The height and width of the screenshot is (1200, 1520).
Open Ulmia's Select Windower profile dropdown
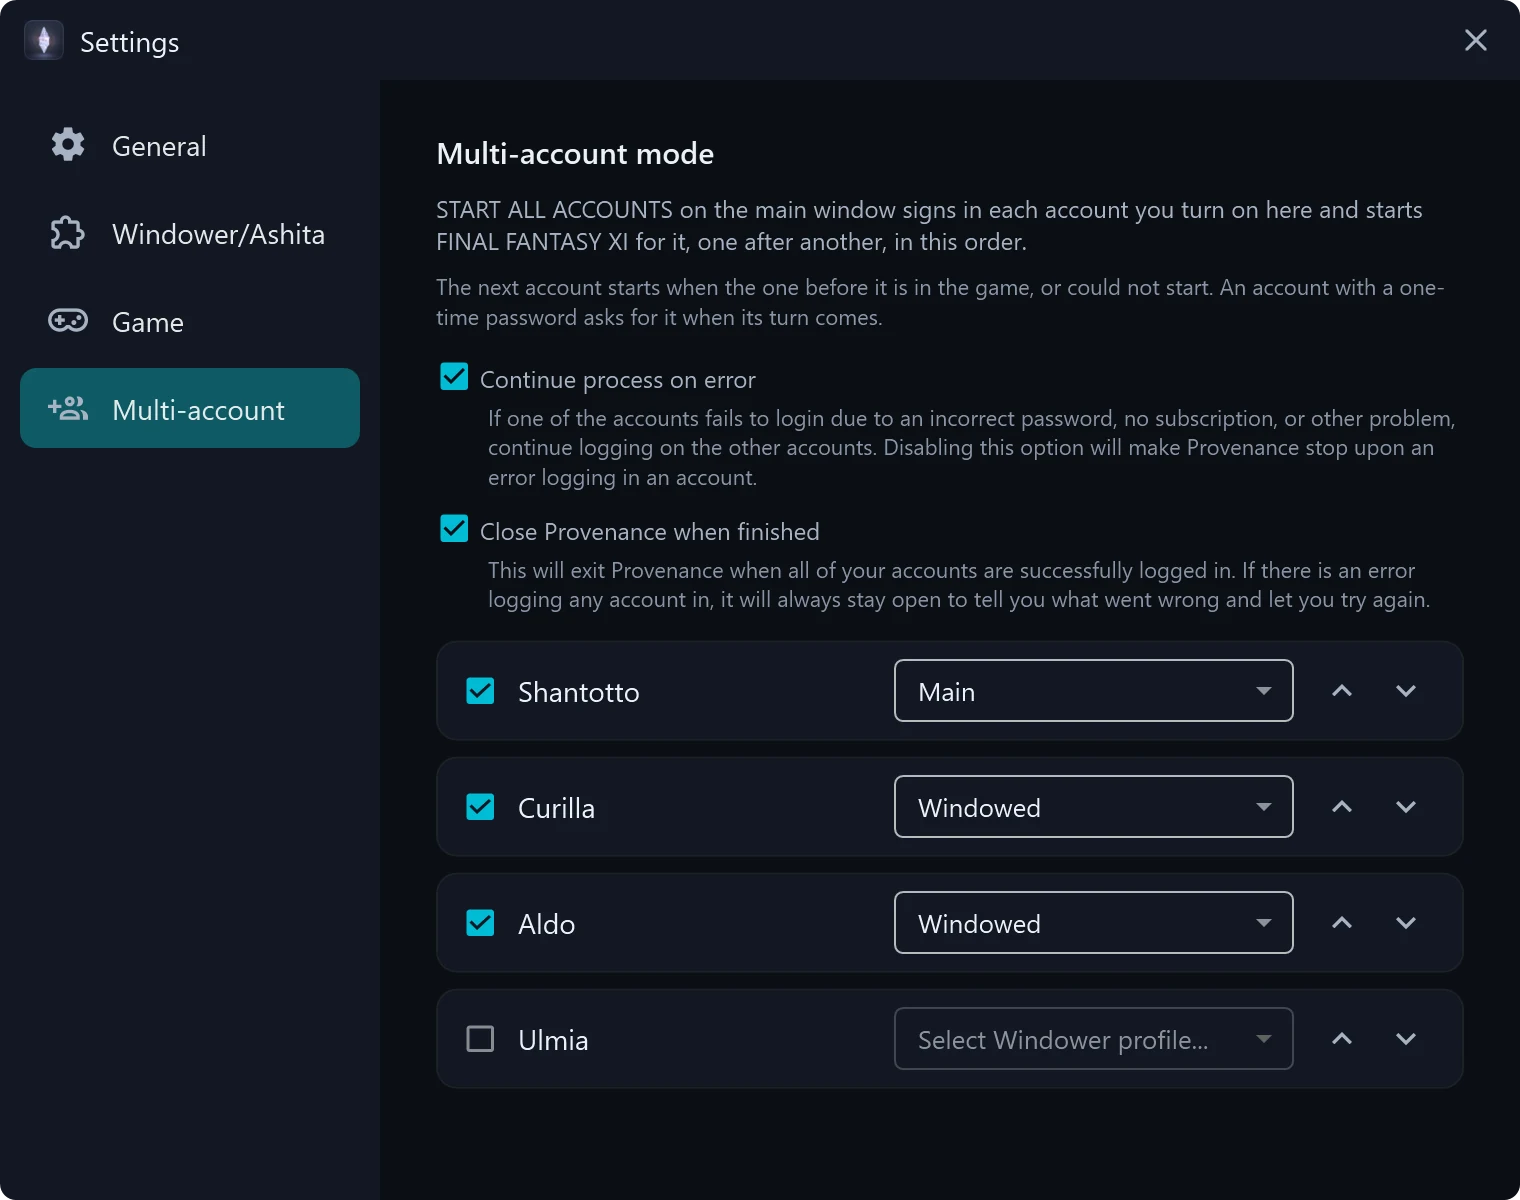click(1094, 1039)
